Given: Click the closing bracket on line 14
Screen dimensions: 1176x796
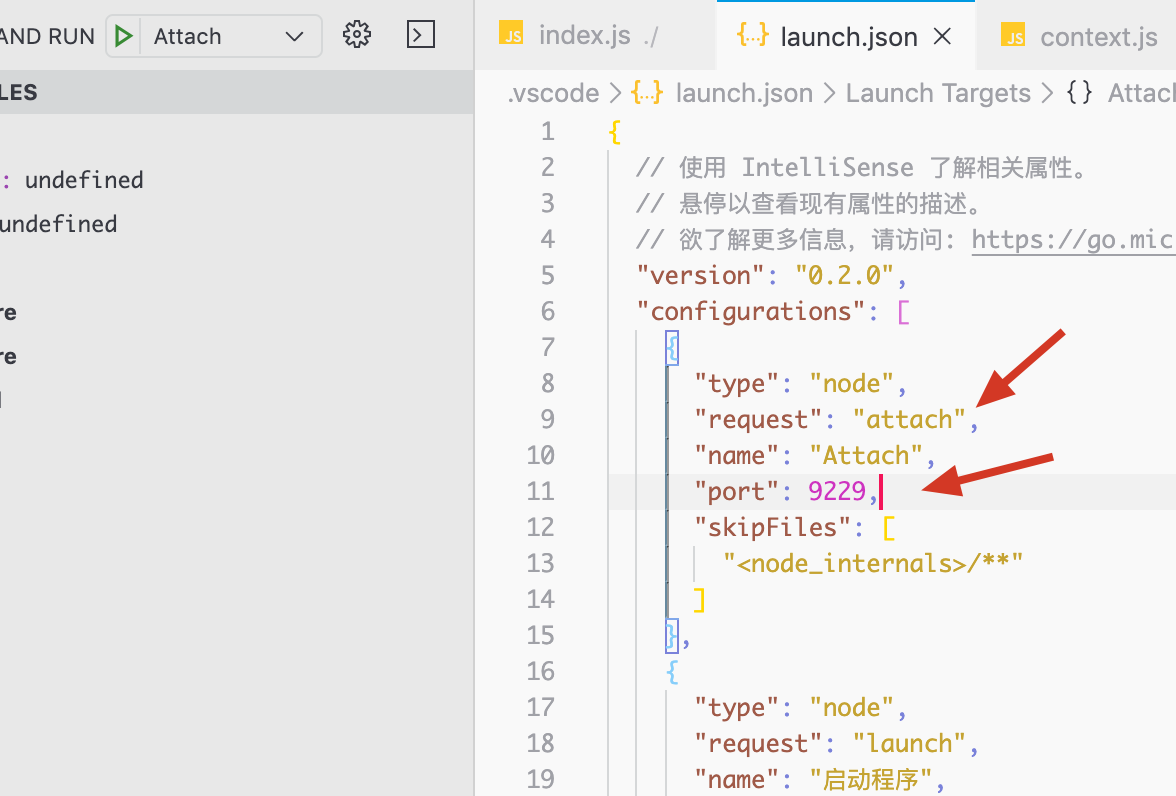Looking at the screenshot, I should (700, 600).
